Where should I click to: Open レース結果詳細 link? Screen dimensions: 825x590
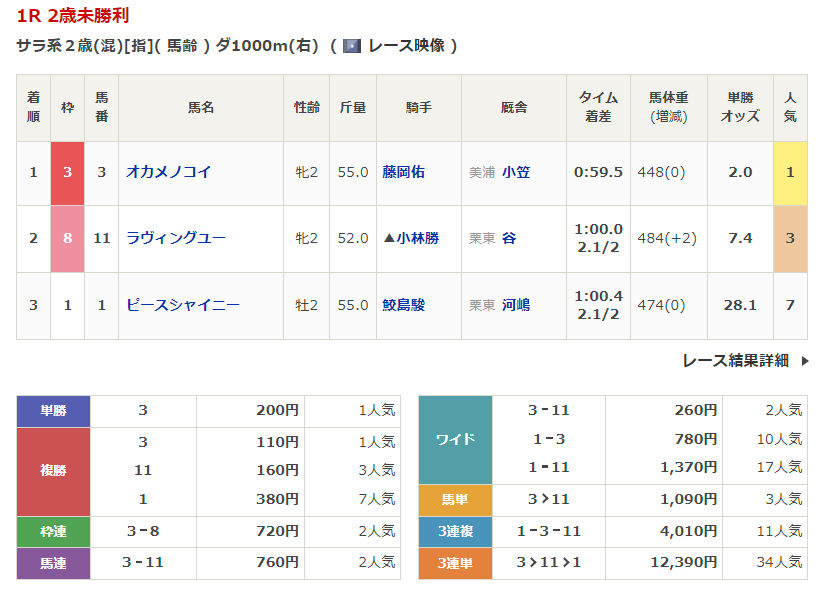(735, 361)
